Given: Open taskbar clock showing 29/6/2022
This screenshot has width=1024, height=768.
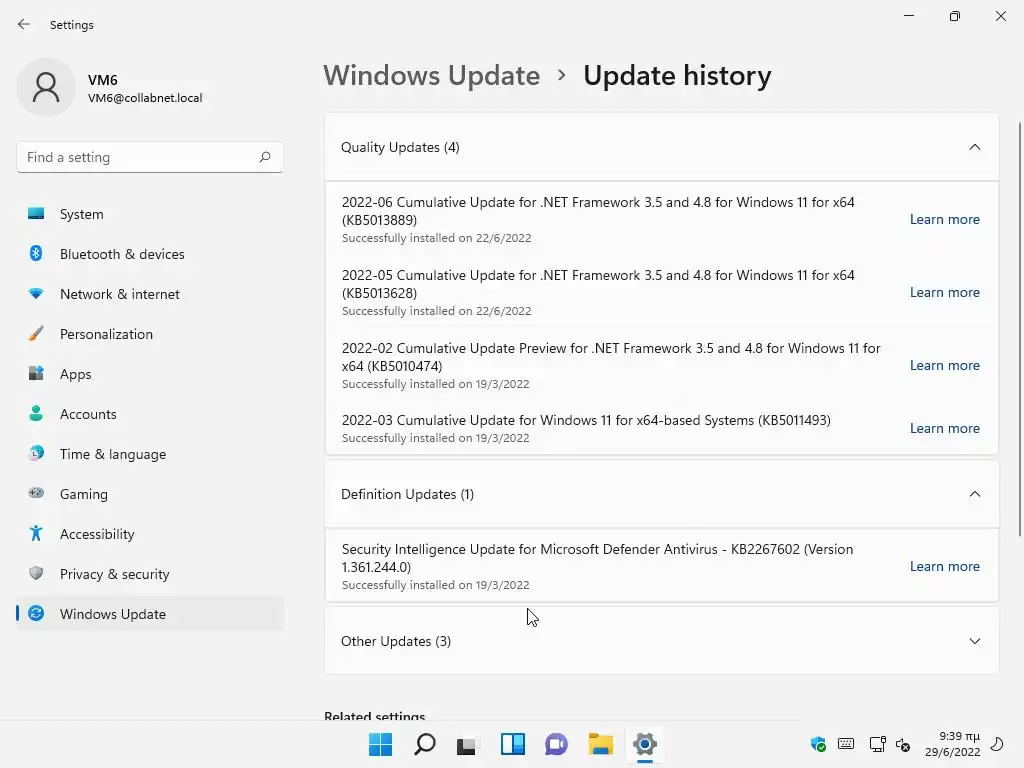Looking at the screenshot, I should coord(952,744).
